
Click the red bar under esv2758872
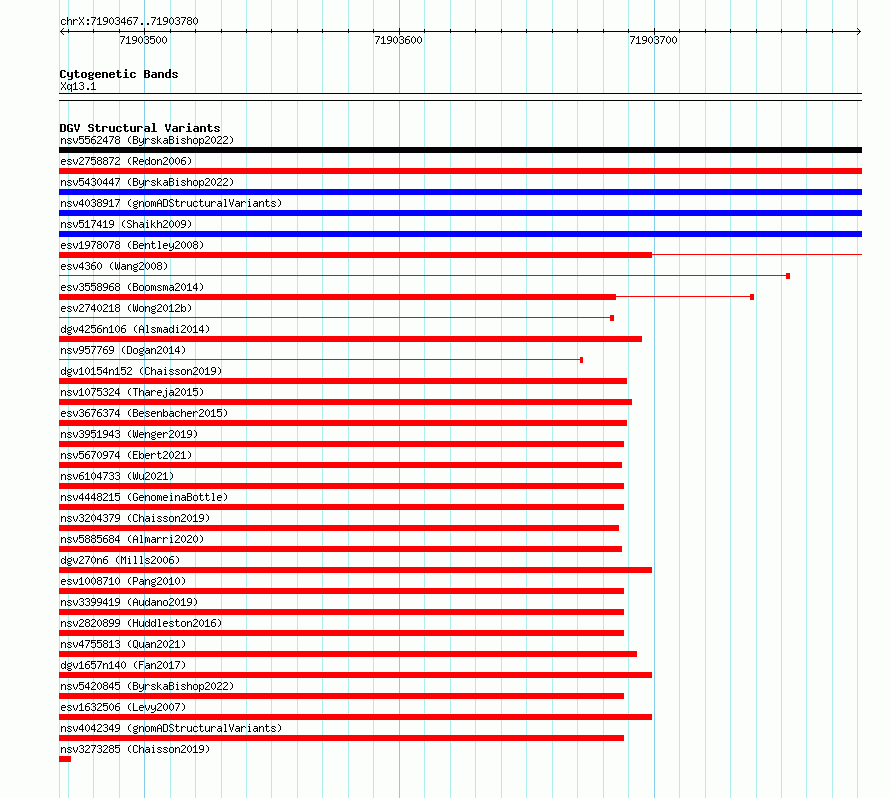click(460, 171)
